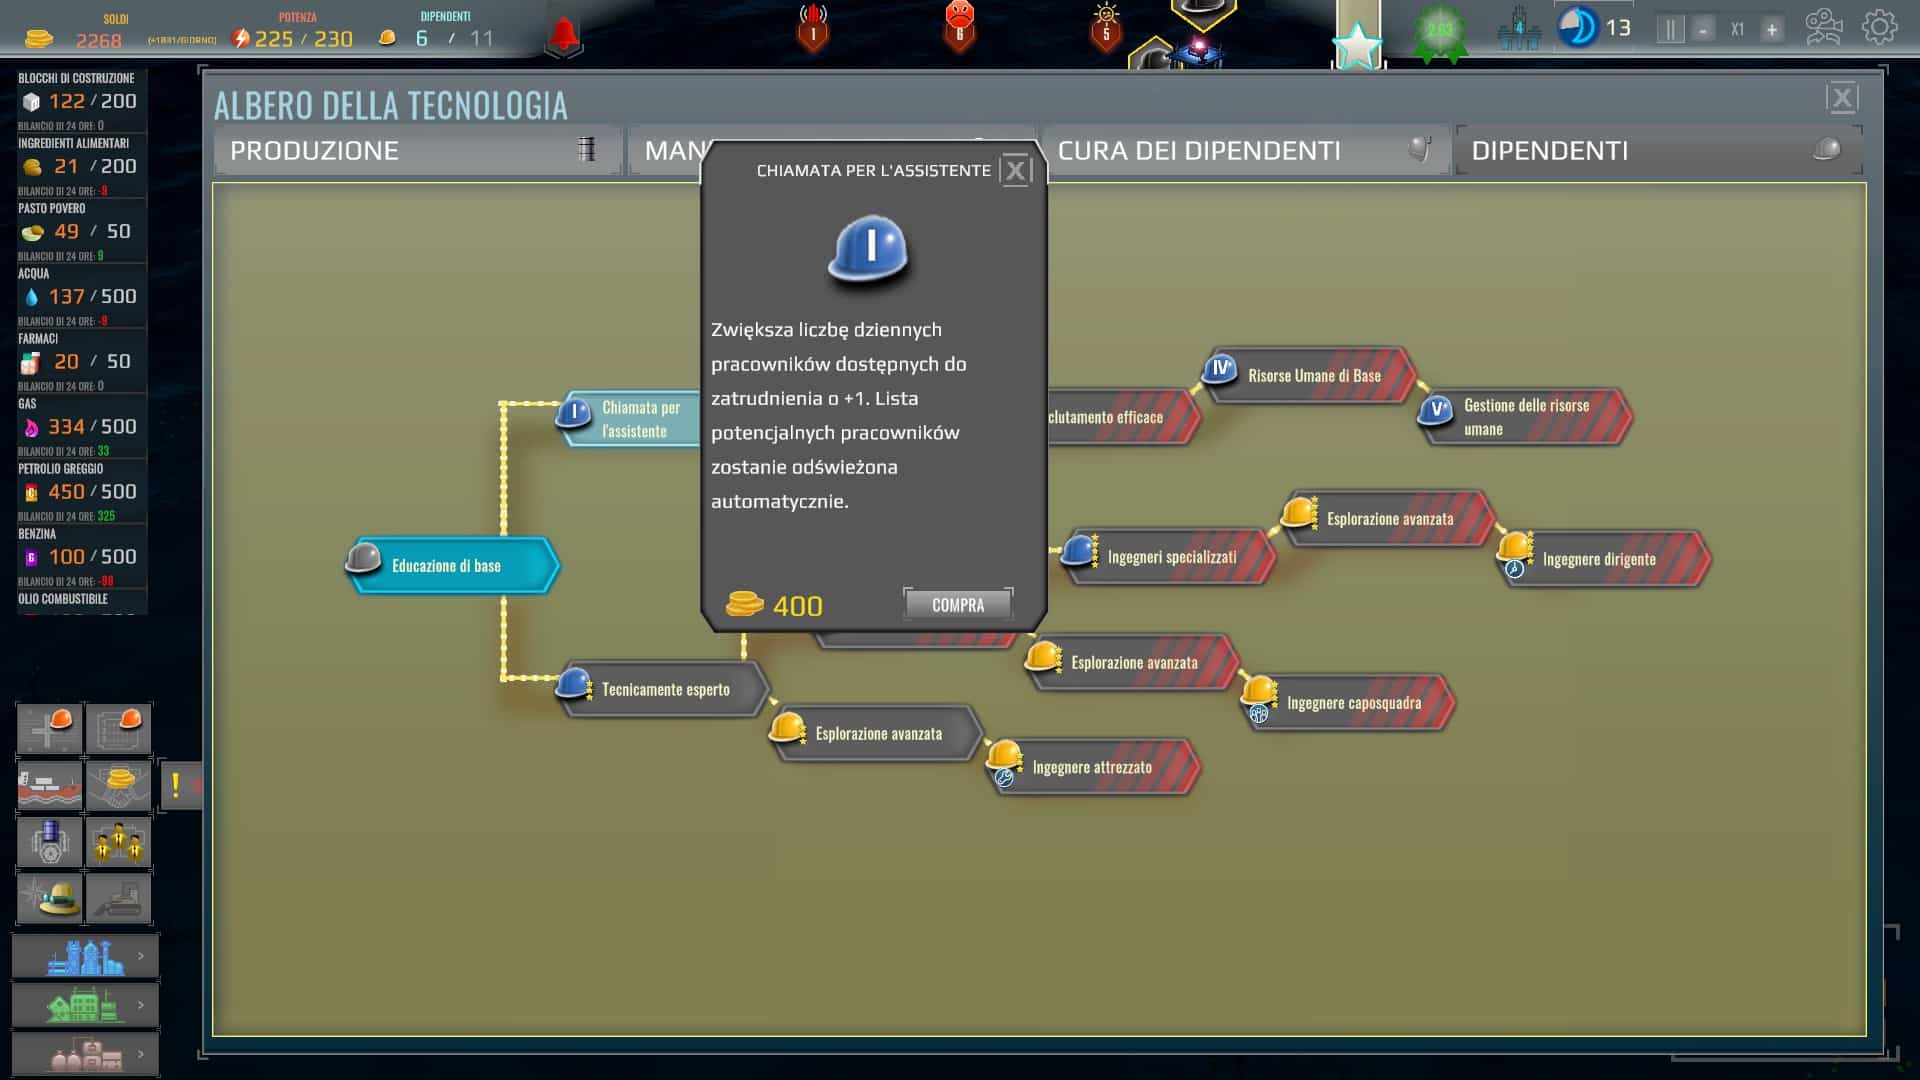Click the gold coins SOLDI icon
This screenshot has height=1080, width=1920.
[39, 38]
